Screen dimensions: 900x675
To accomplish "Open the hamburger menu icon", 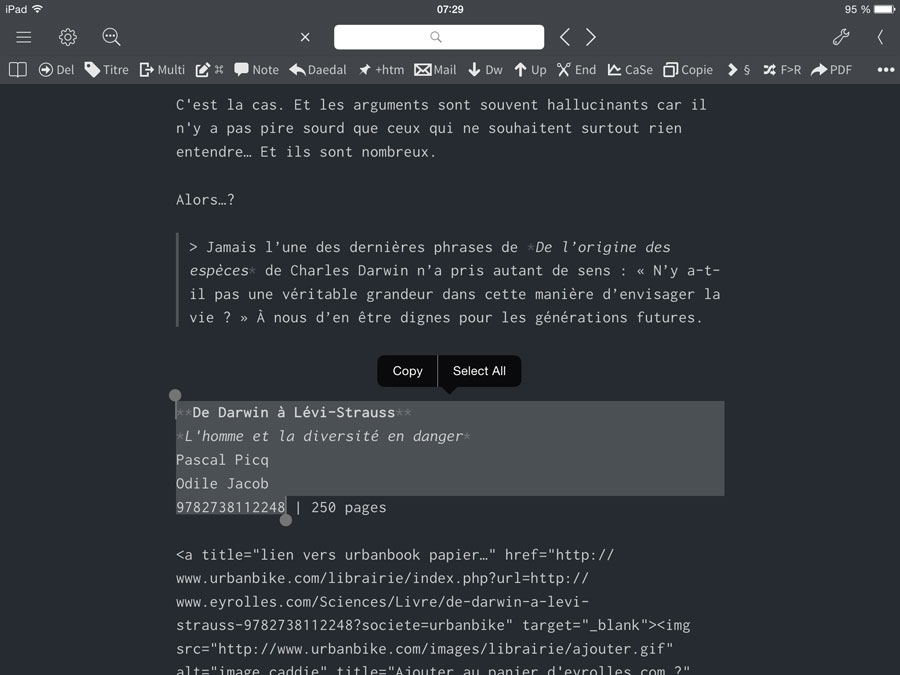I will coord(24,37).
